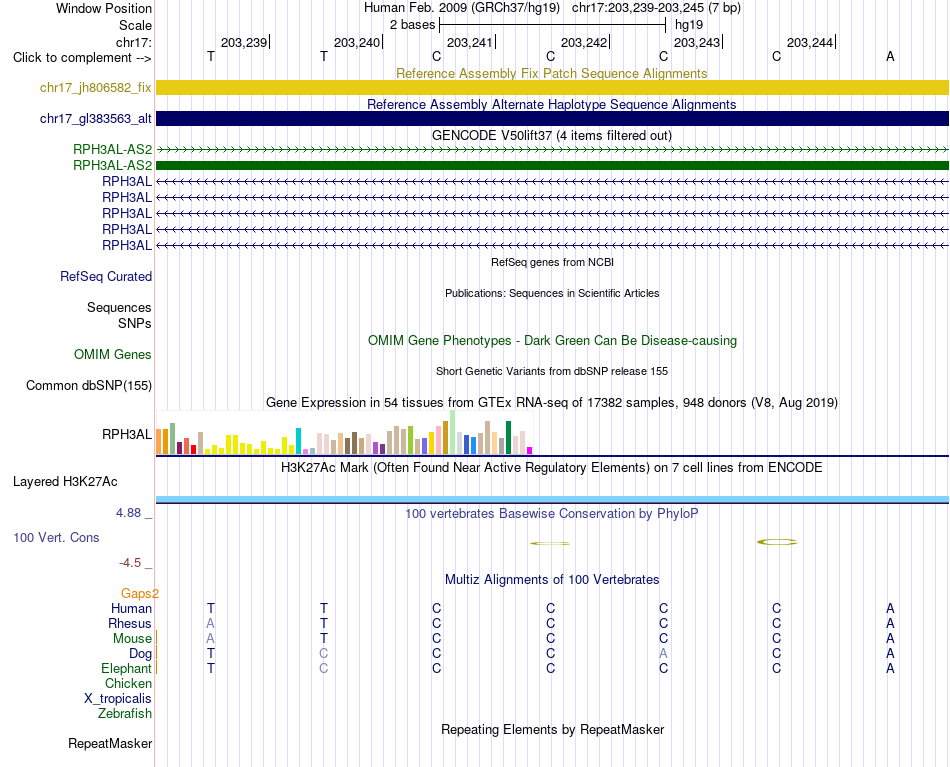
Task: Click the Mouse species label
Action: click(132, 639)
